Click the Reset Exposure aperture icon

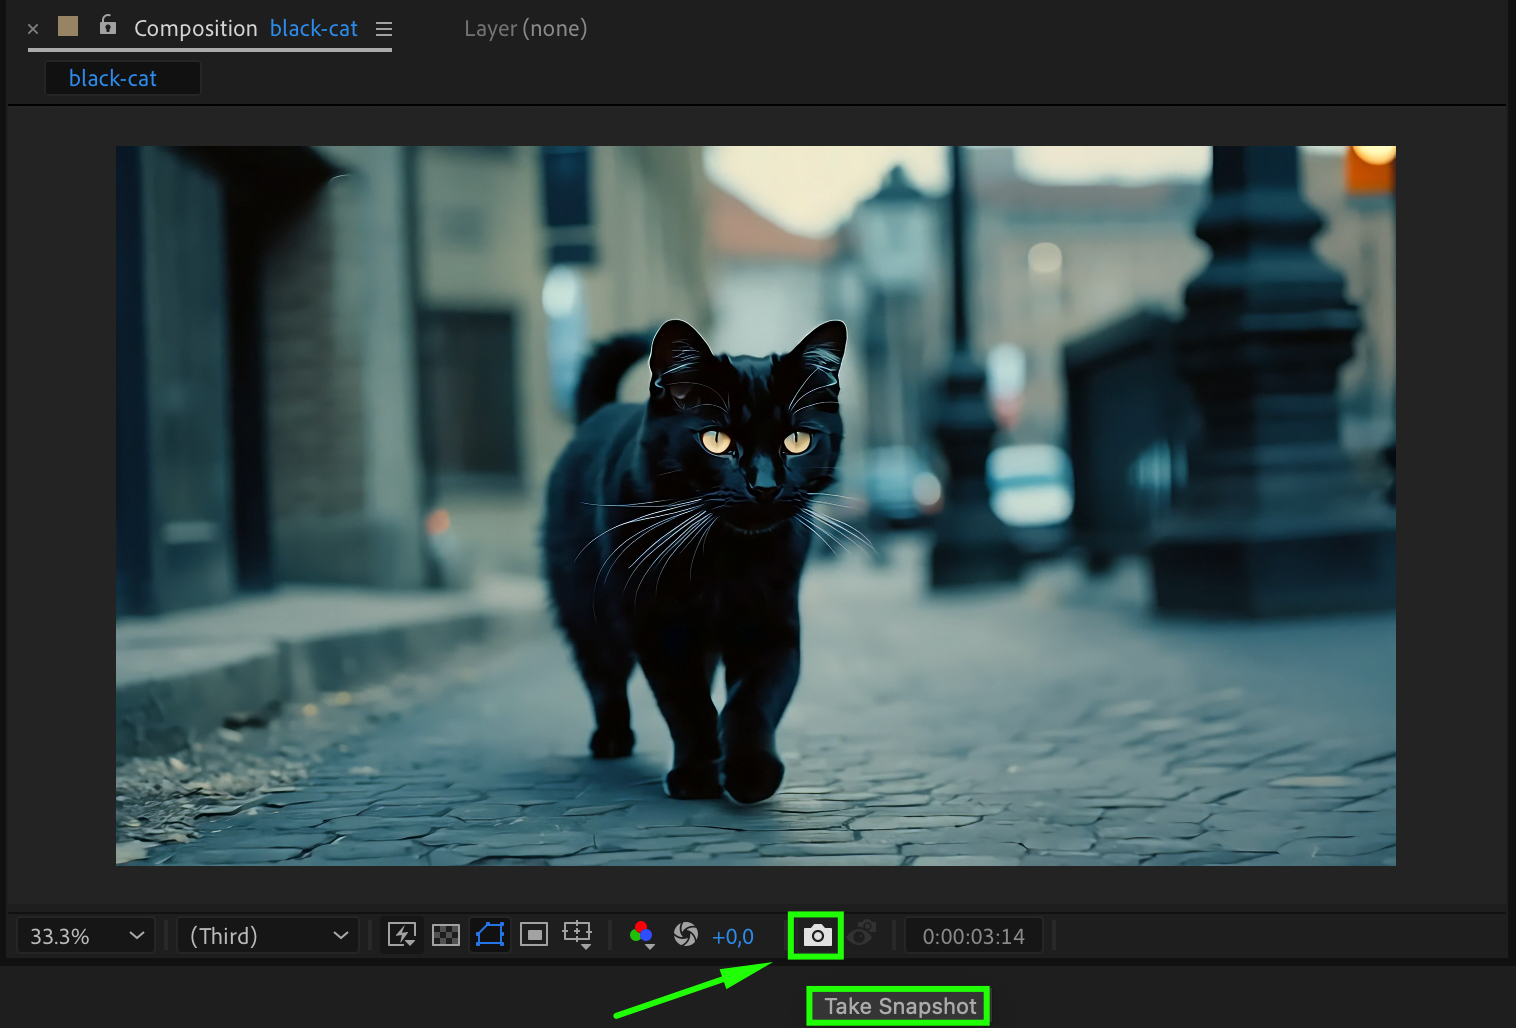click(x=686, y=935)
